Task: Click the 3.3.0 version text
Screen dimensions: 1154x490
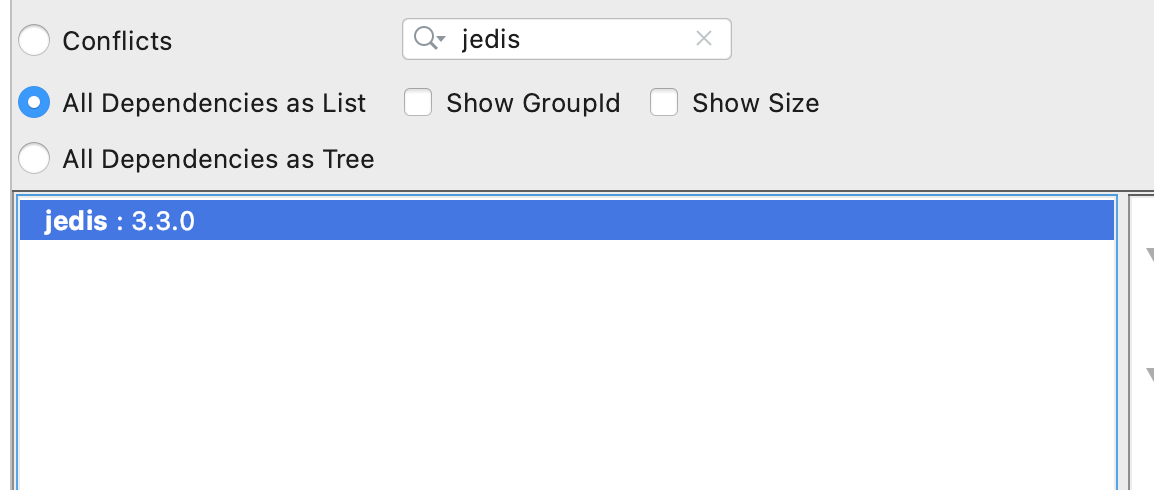Action: 163,221
